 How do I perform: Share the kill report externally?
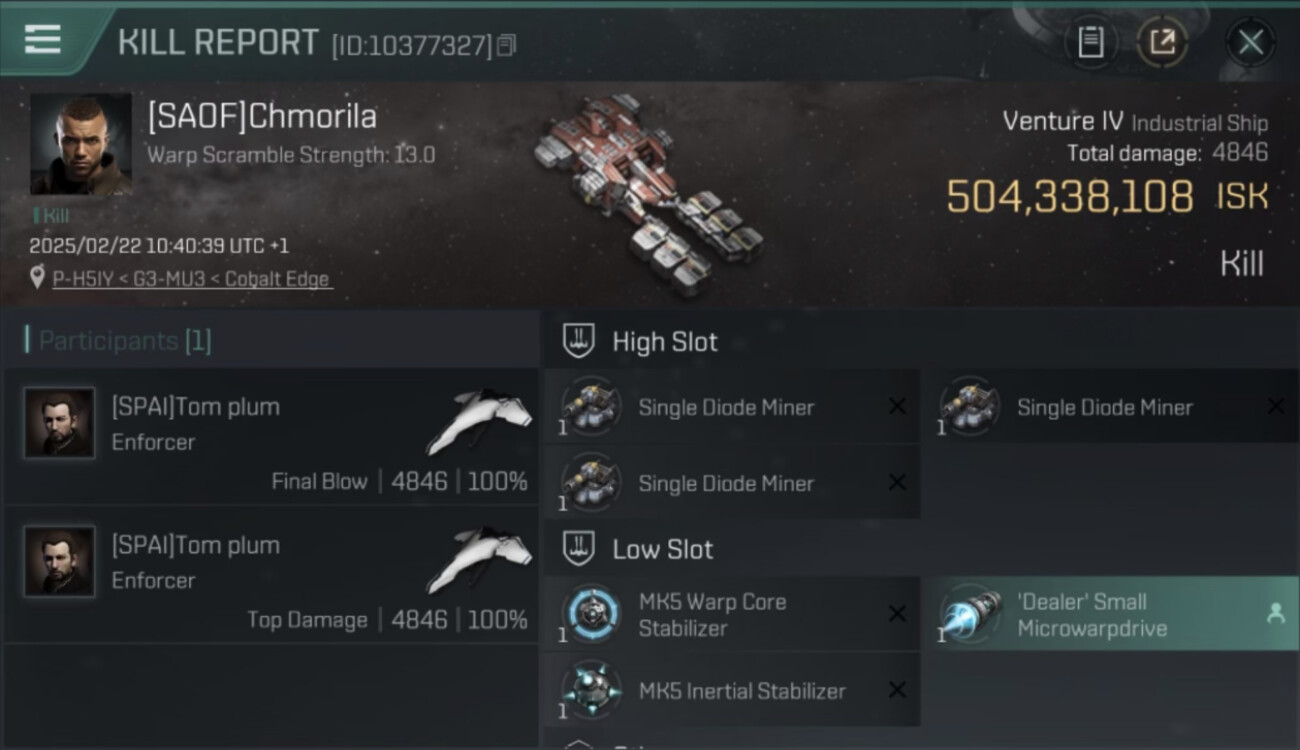coord(1162,42)
